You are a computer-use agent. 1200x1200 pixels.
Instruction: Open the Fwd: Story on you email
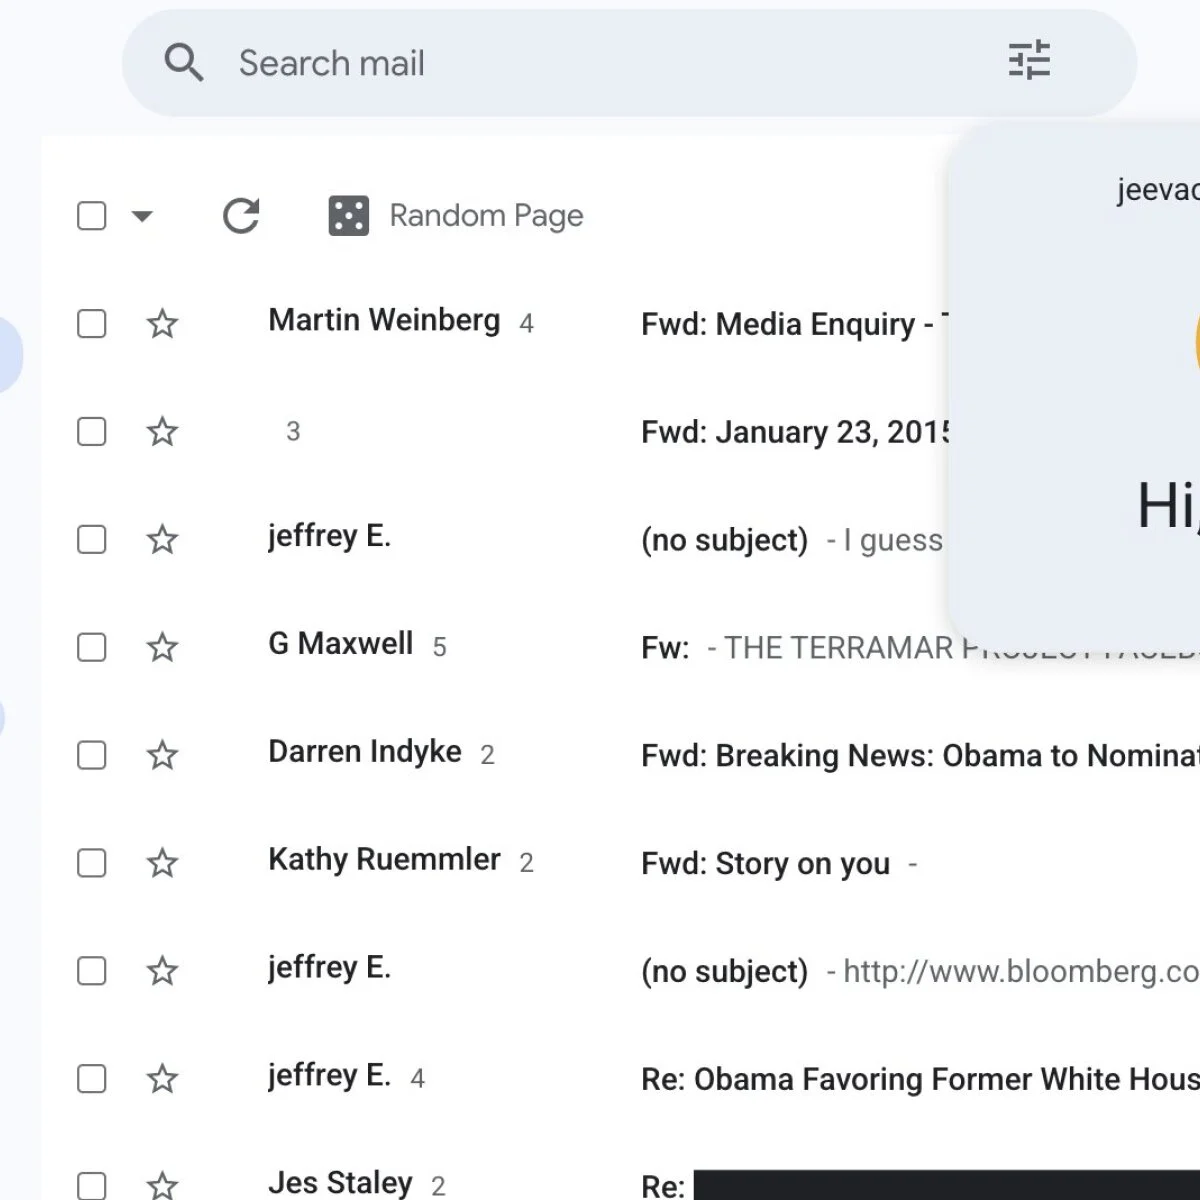click(765, 863)
